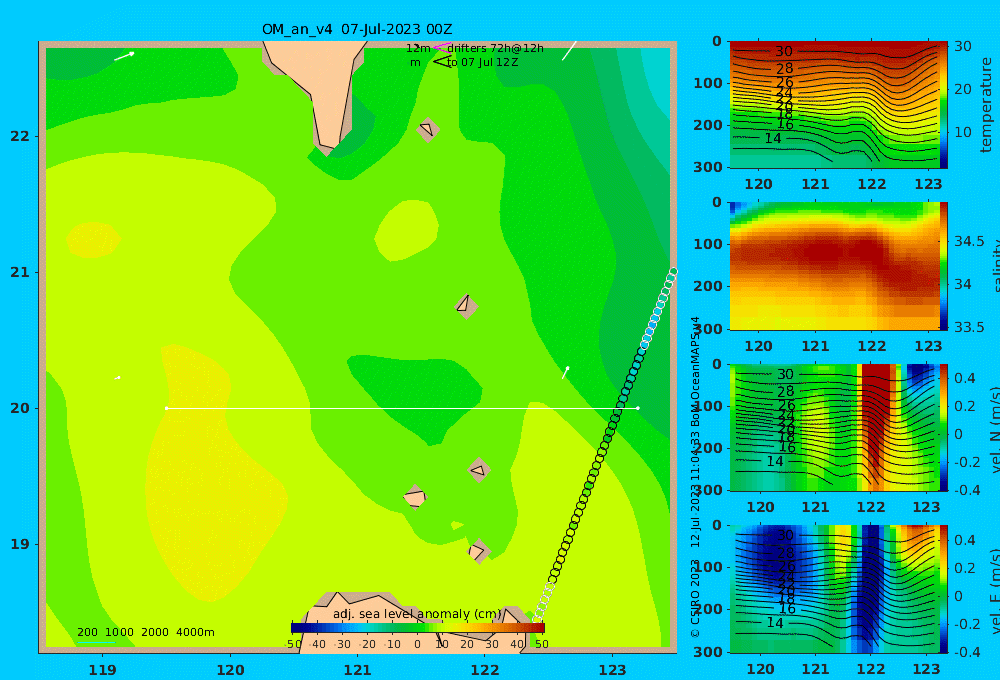Click the 'vel. E (m/s)' axis label
Screen dimensions: 1000x680
pyautogui.click(x=994, y=590)
